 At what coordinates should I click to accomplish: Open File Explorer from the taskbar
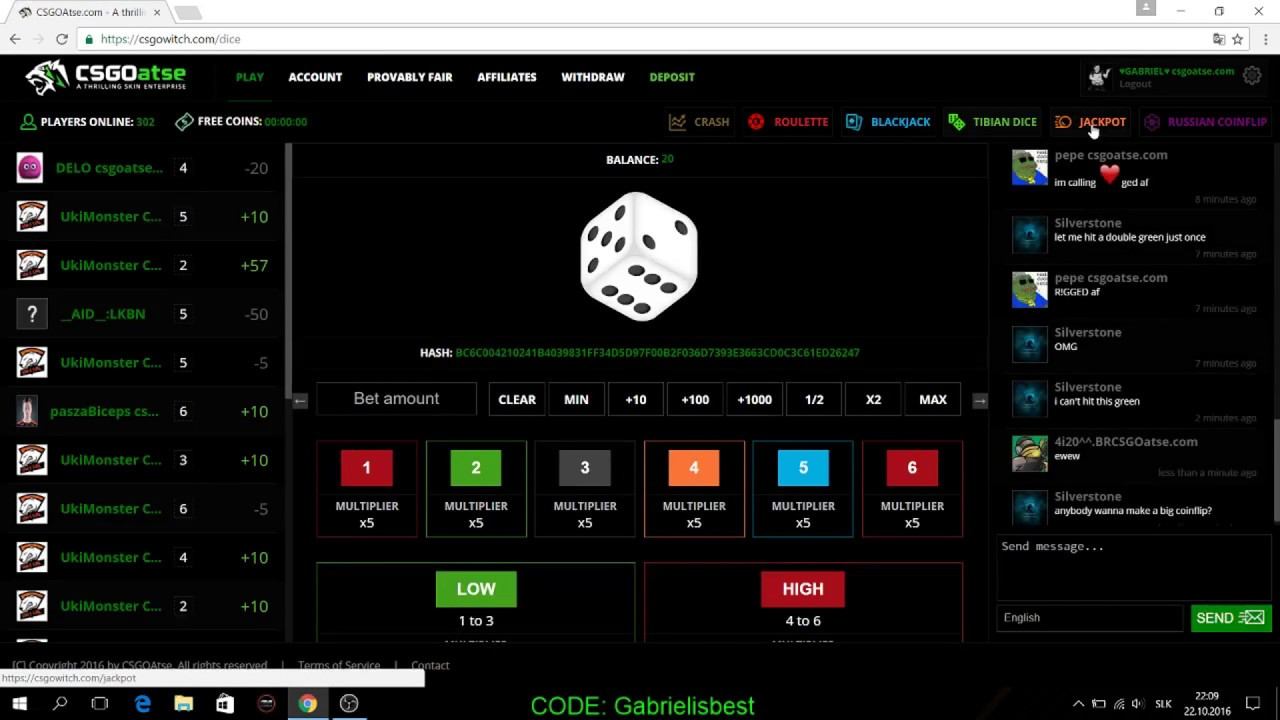click(183, 704)
